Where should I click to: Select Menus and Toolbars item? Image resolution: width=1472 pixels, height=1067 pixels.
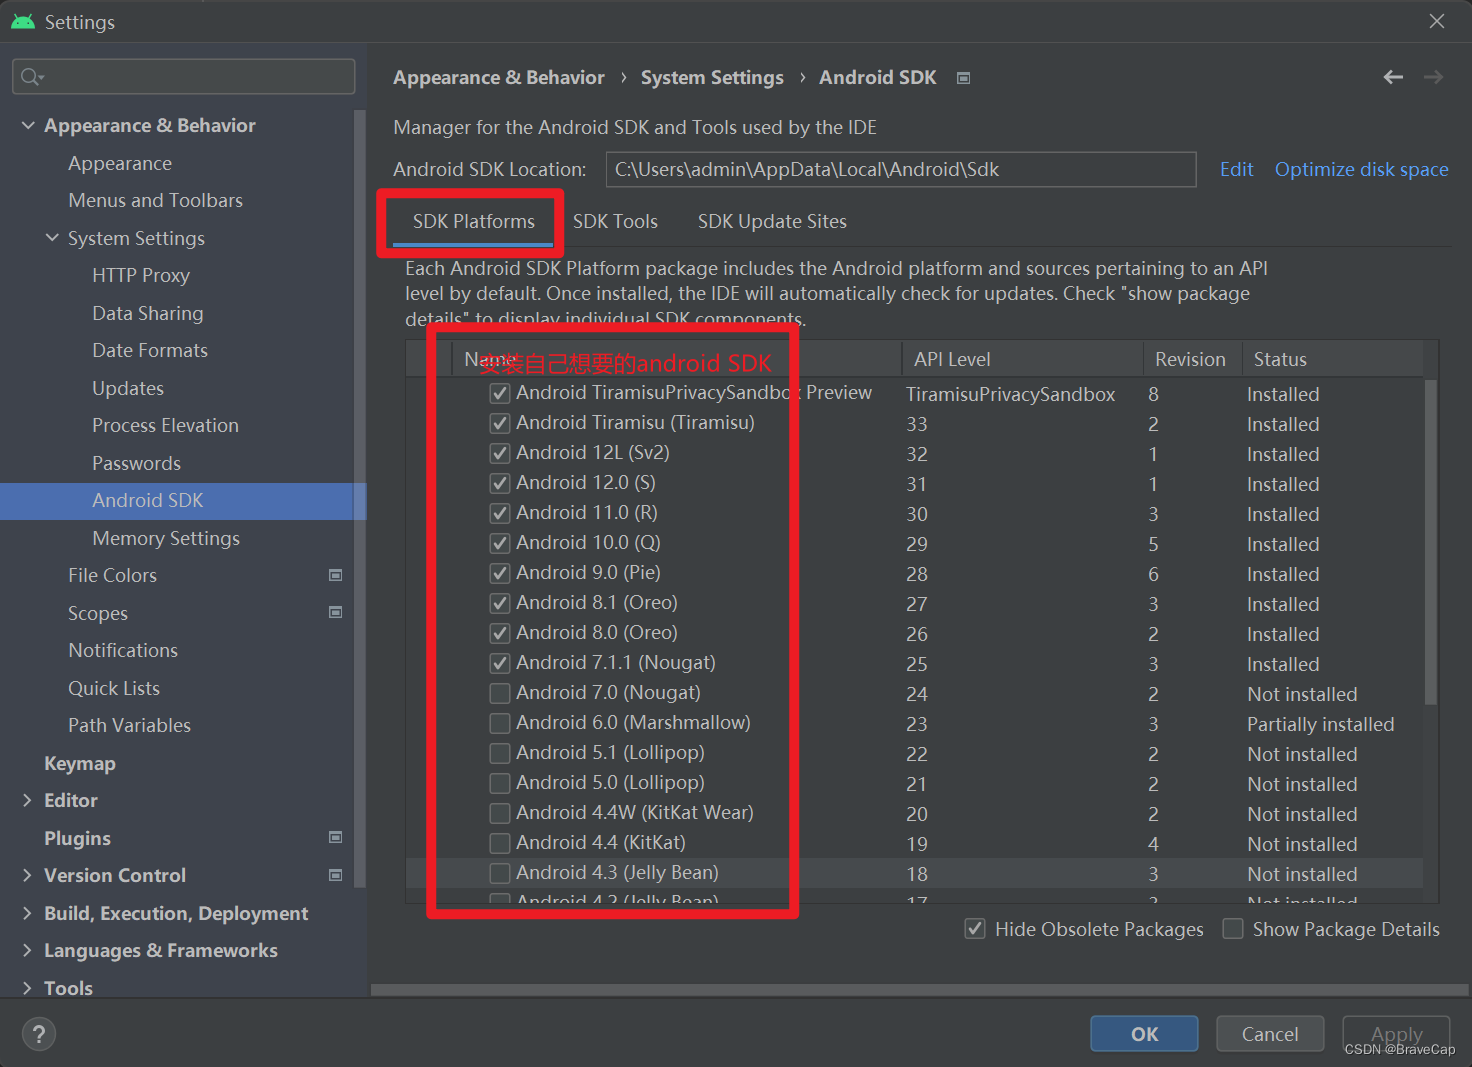click(155, 200)
